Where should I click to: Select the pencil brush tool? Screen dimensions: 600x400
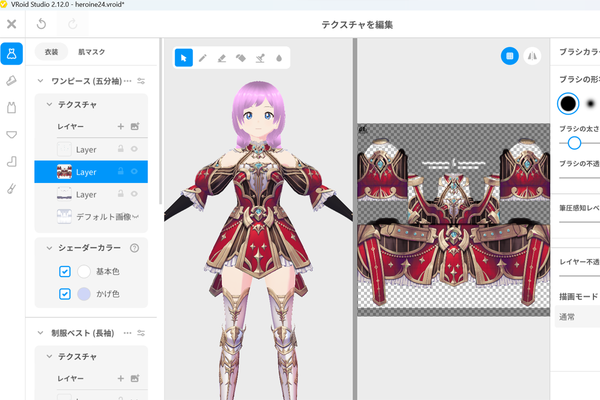(203, 58)
